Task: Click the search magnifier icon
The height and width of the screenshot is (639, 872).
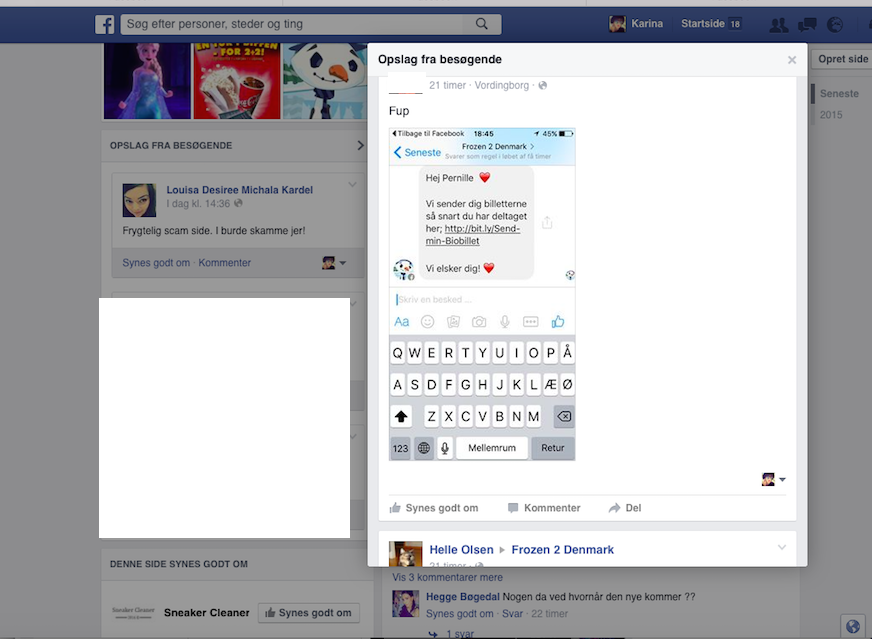Action: tap(482, 24)
